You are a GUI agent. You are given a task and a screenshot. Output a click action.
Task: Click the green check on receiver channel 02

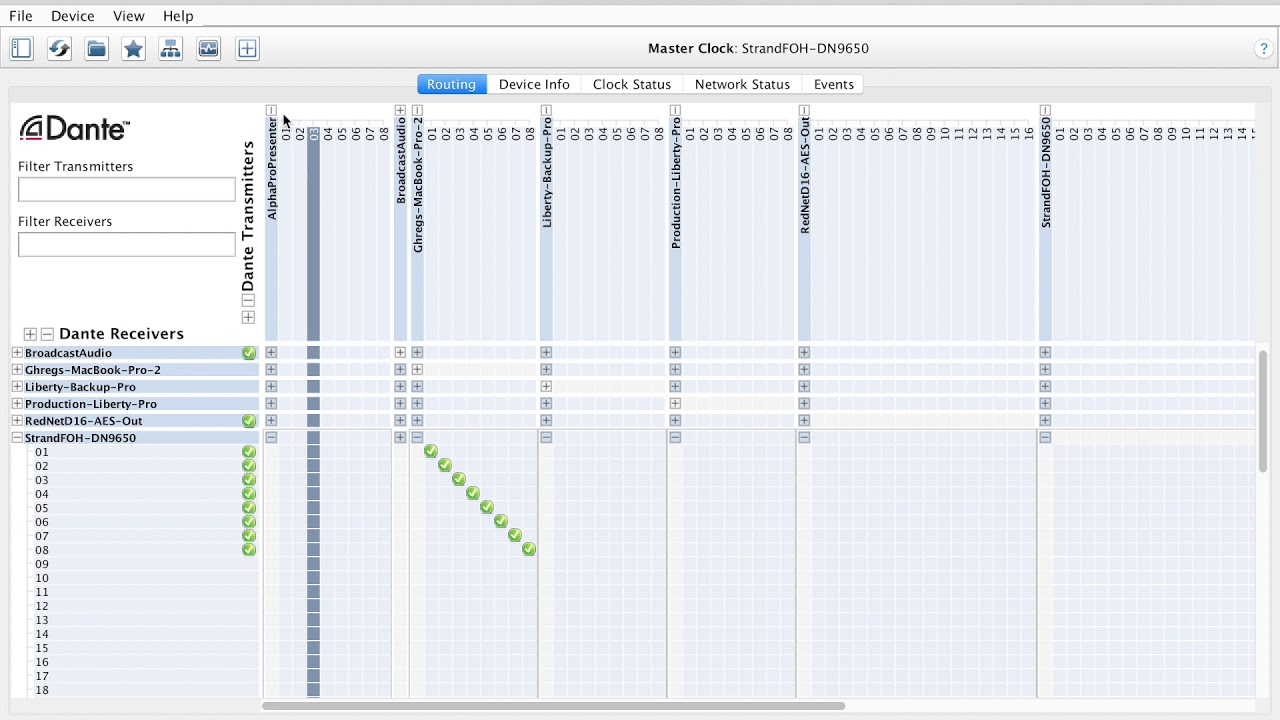click(x=249, y=466)
